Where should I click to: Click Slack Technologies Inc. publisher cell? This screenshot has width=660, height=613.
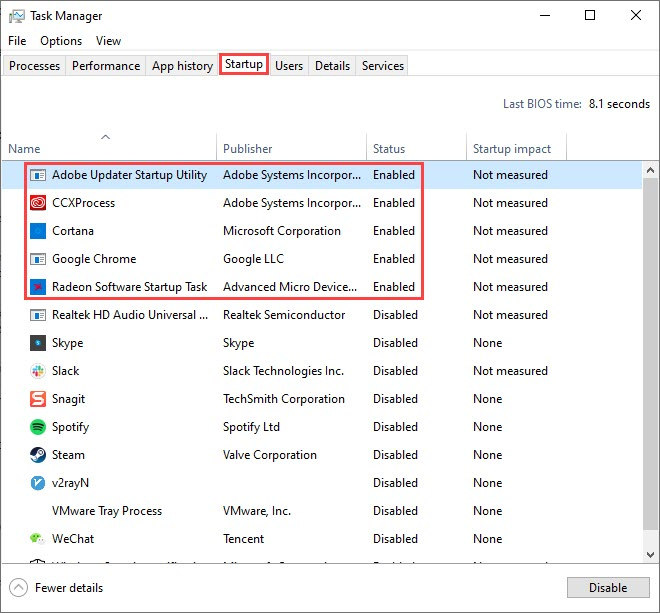[283, 371]
